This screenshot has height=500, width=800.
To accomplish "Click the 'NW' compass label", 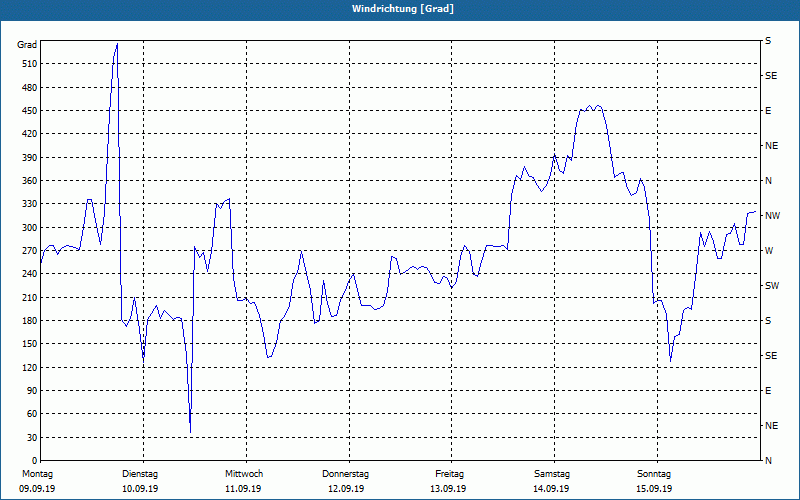I will (772, 216).
